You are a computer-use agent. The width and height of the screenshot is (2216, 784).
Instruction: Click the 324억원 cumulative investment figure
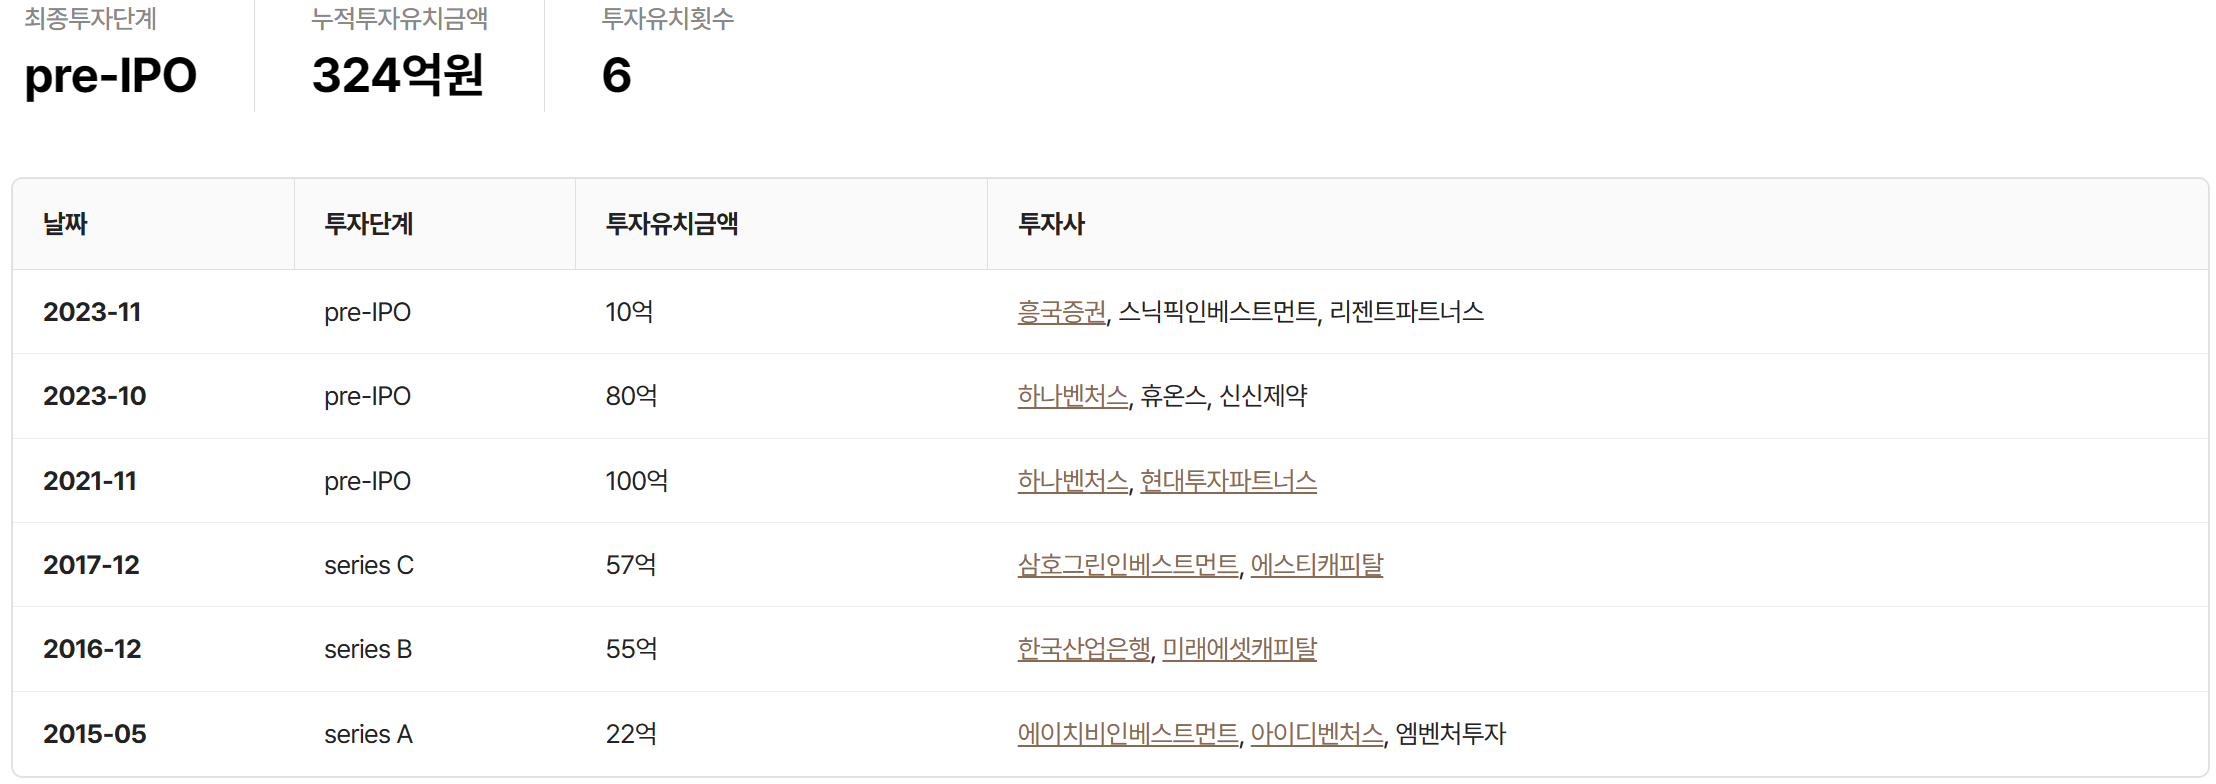398,75
